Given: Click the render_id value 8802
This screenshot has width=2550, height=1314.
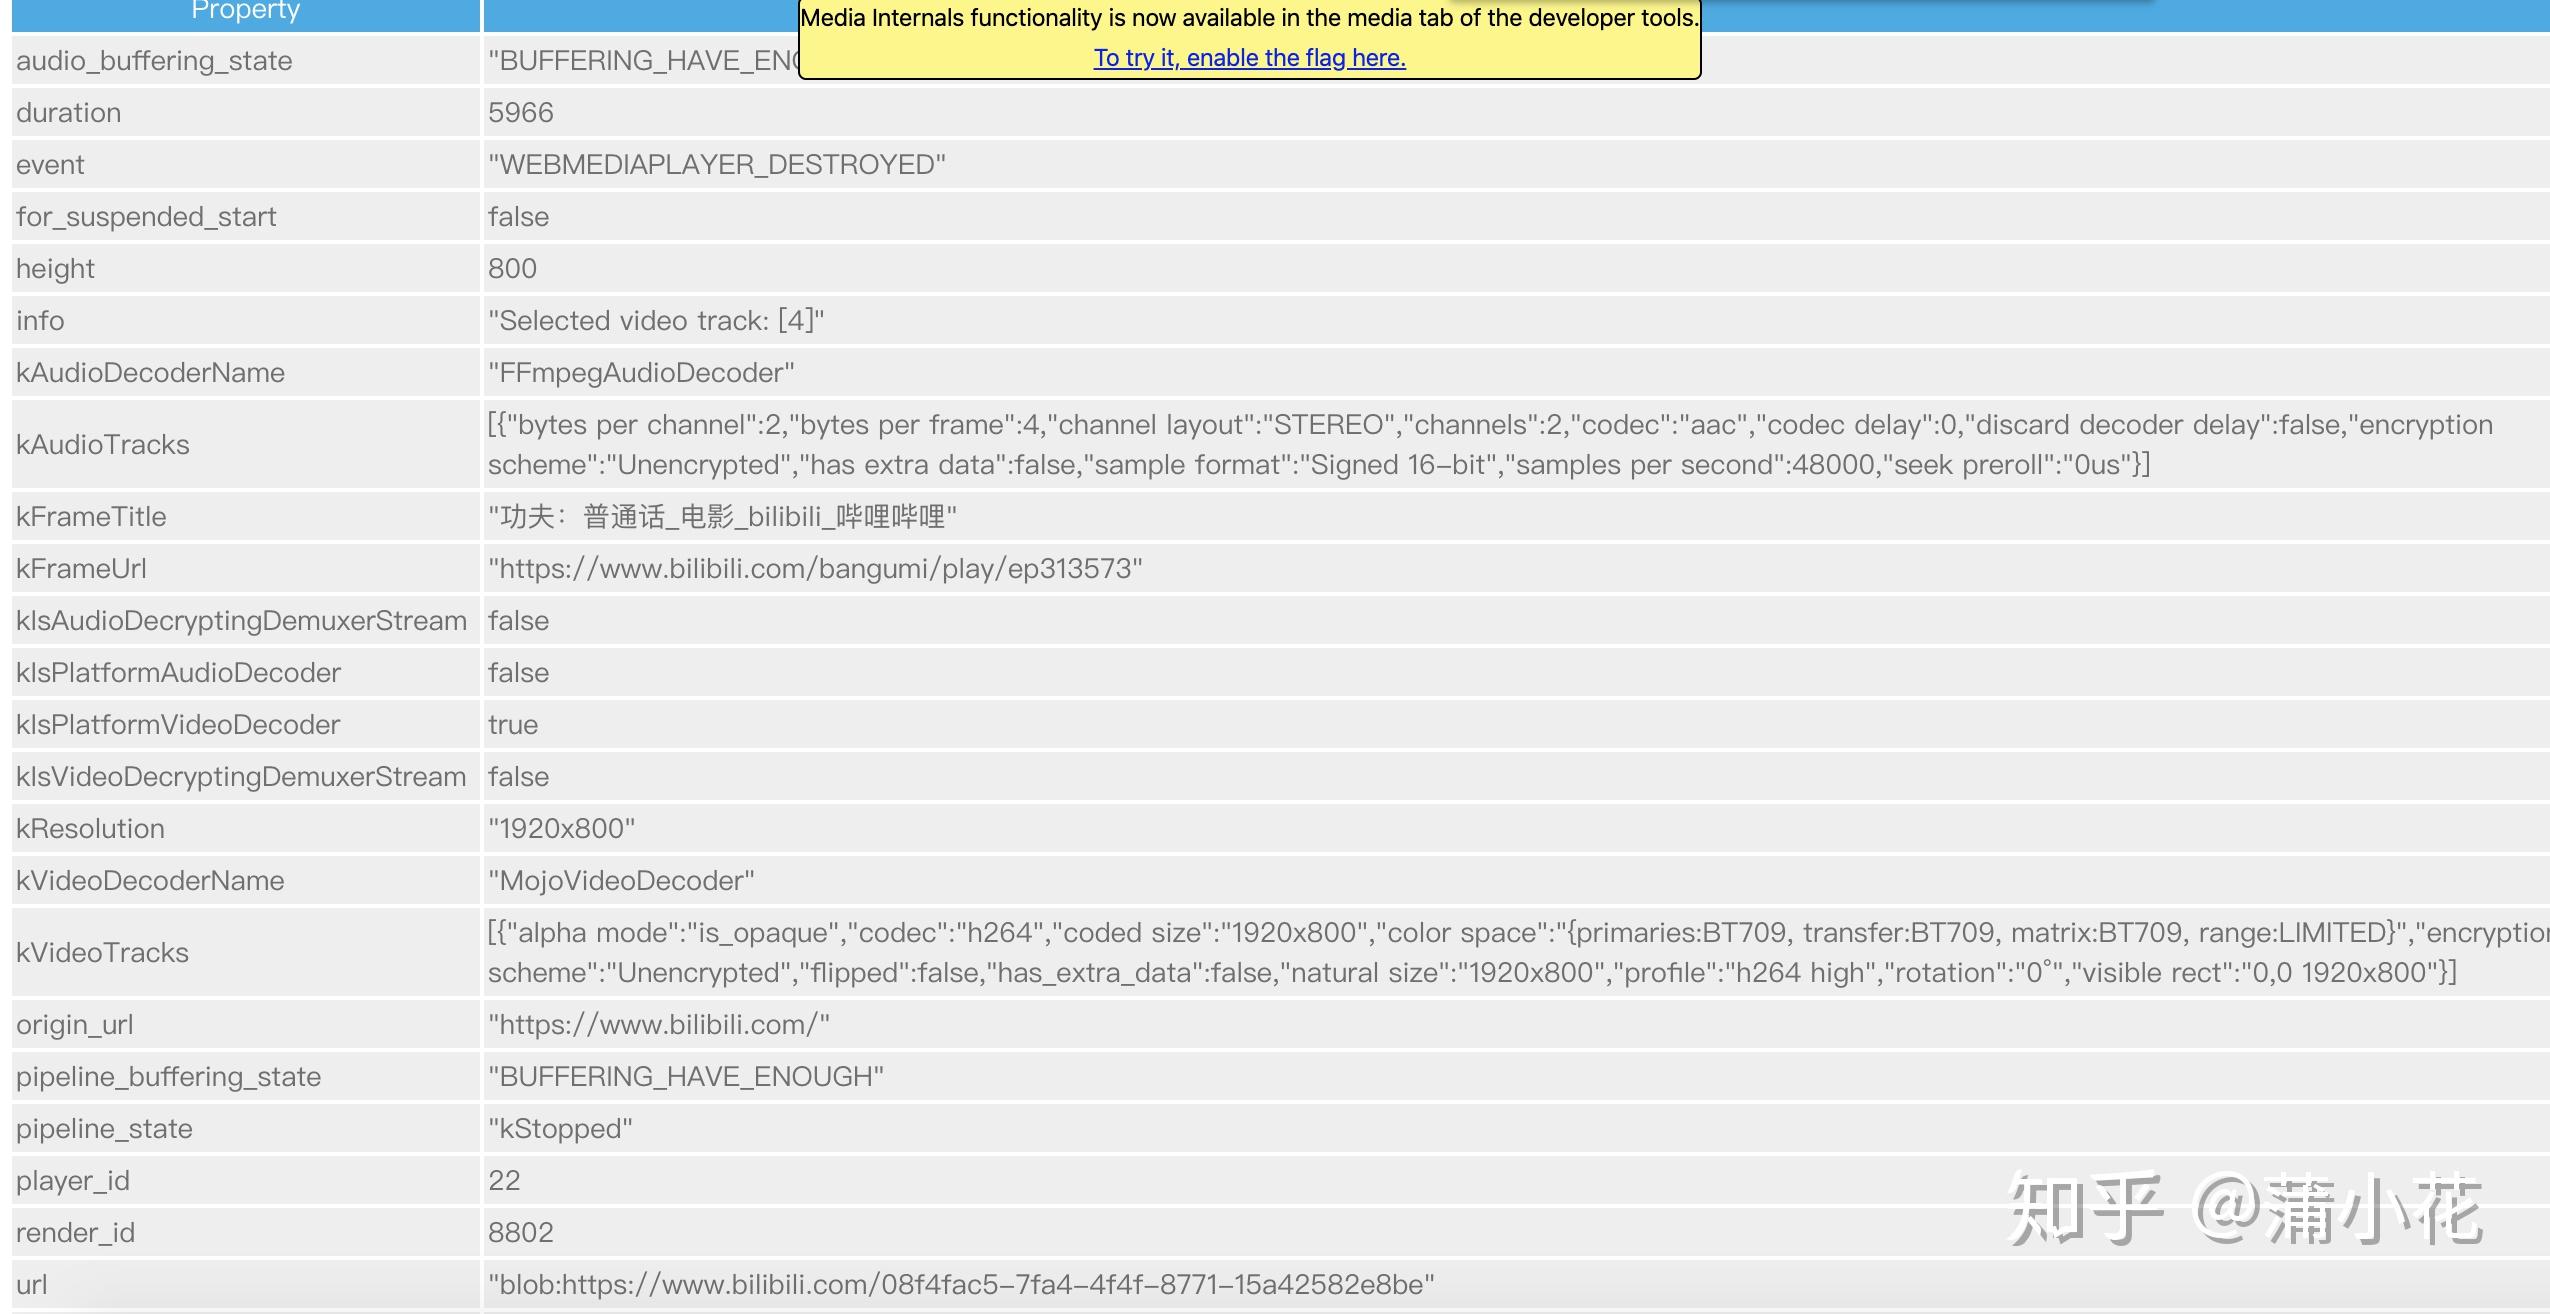Looking at the screenshot, I should coord(520,1232).
